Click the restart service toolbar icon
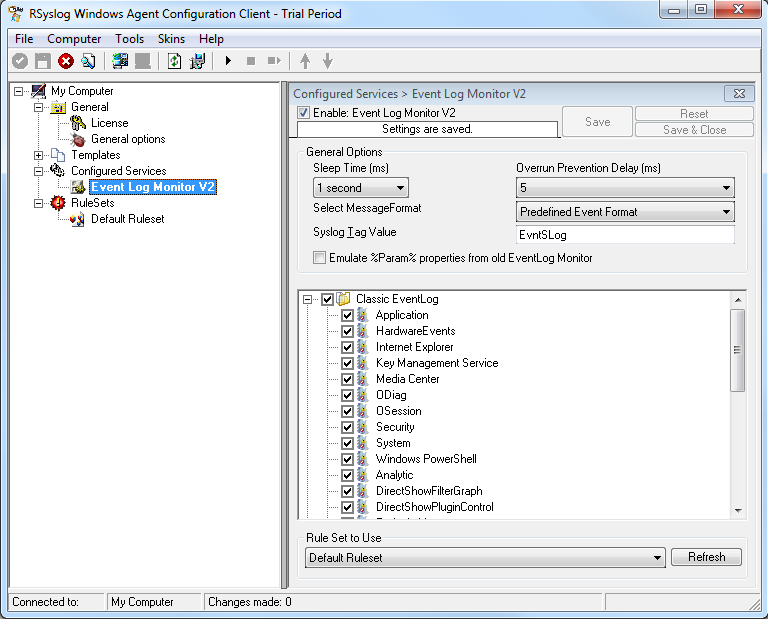Screen dimensions: 768x619 274,61
